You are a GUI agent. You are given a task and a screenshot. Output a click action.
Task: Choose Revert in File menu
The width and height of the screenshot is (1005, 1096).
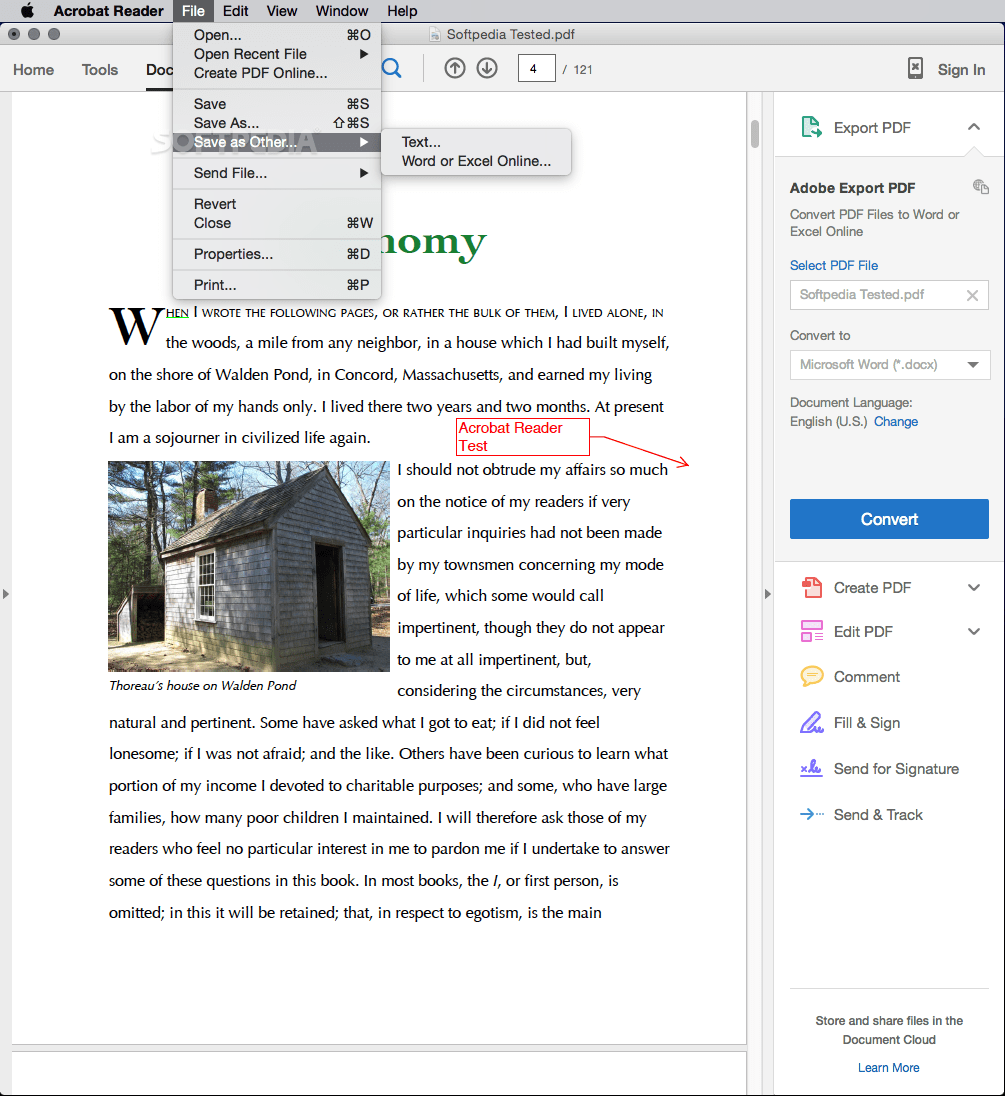(277, 204)
